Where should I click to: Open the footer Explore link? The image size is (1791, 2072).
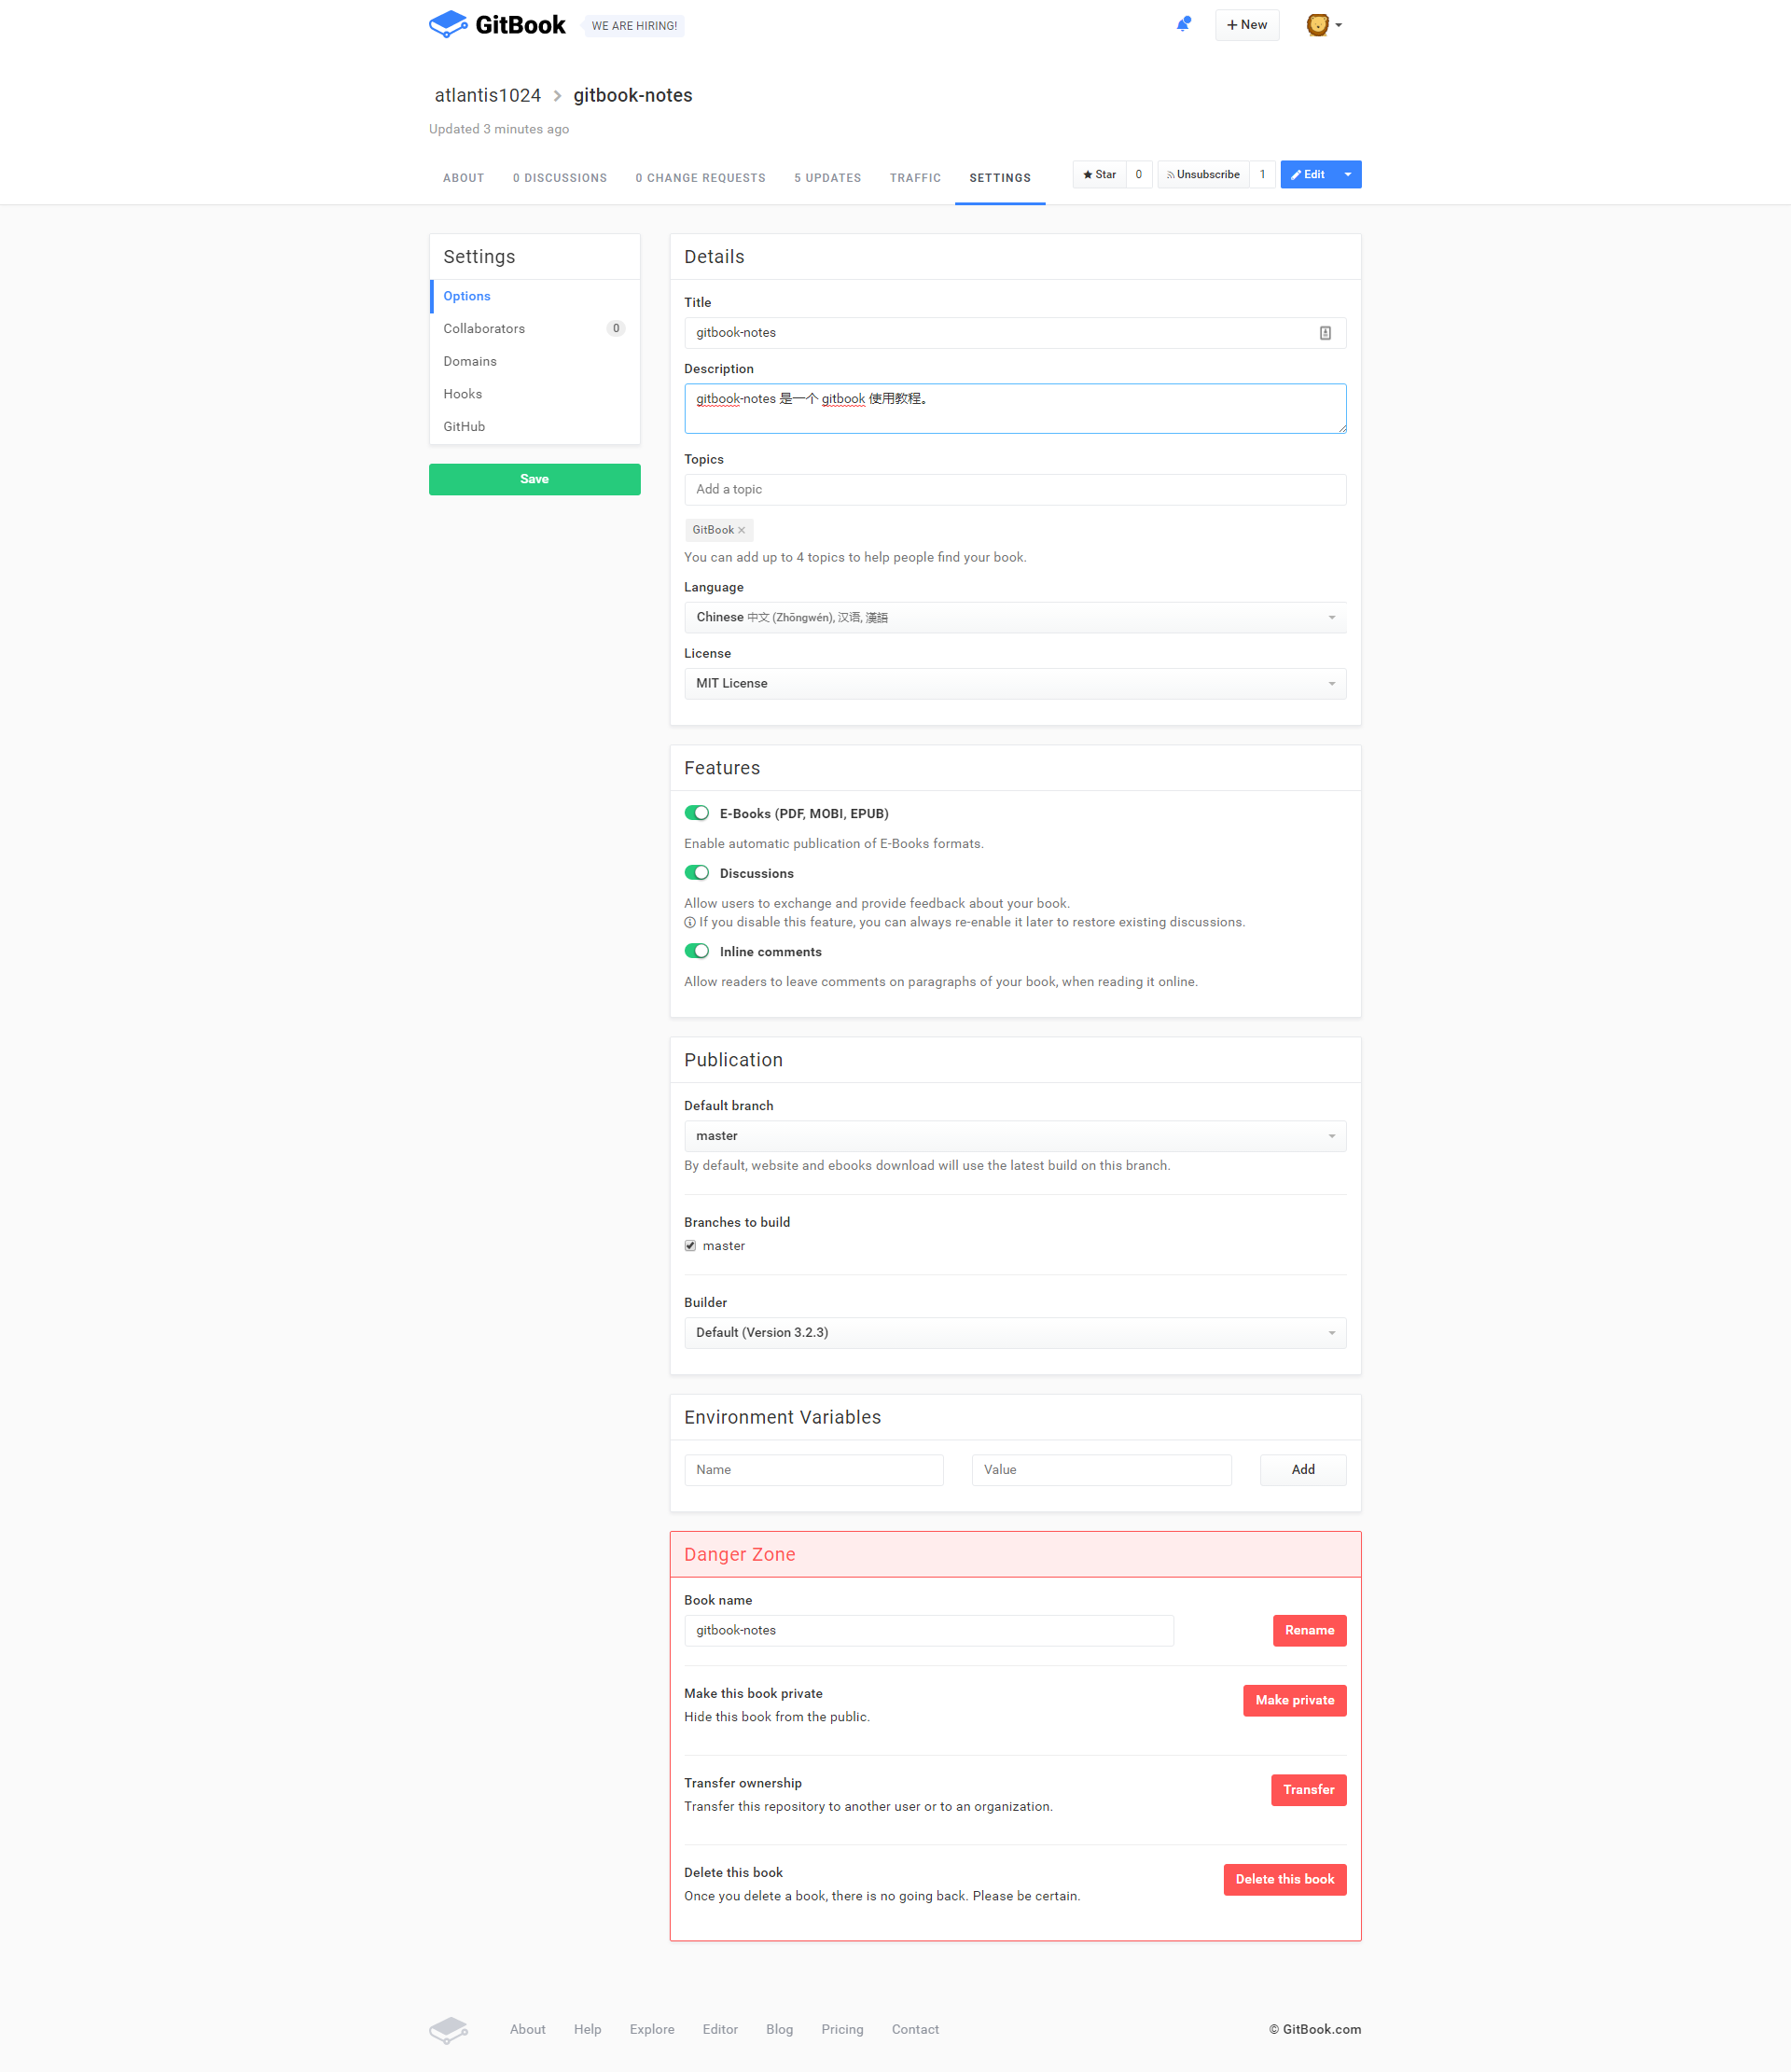point(652,2030)
